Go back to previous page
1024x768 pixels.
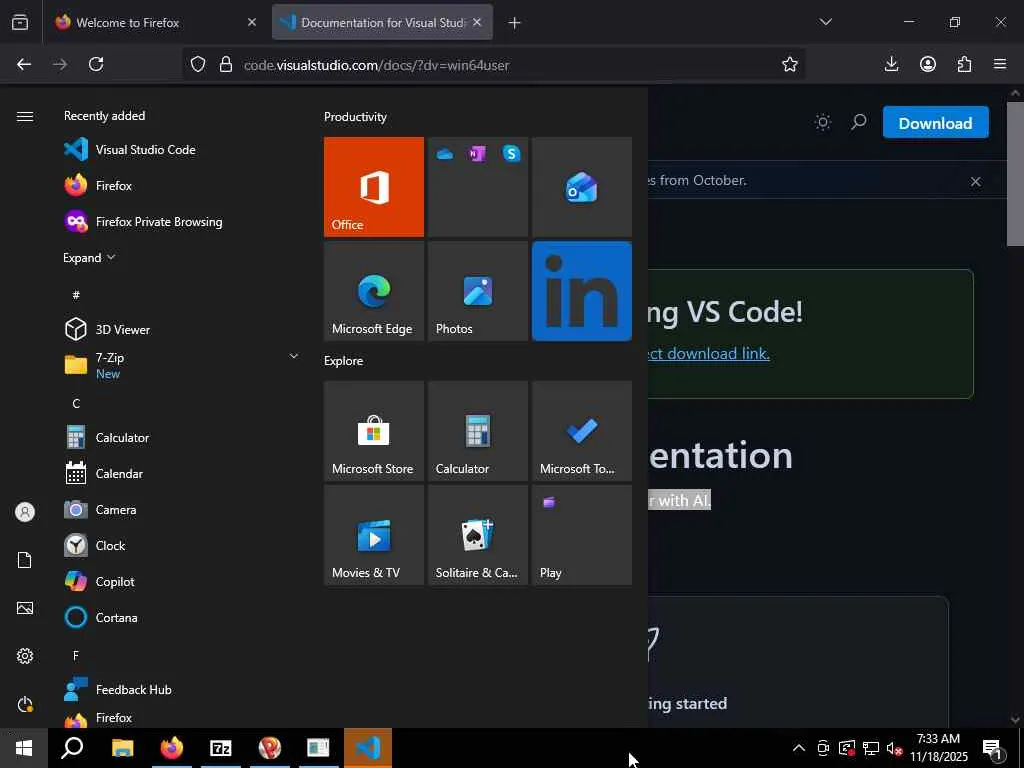pyautogui.click(x=24, y=64)
